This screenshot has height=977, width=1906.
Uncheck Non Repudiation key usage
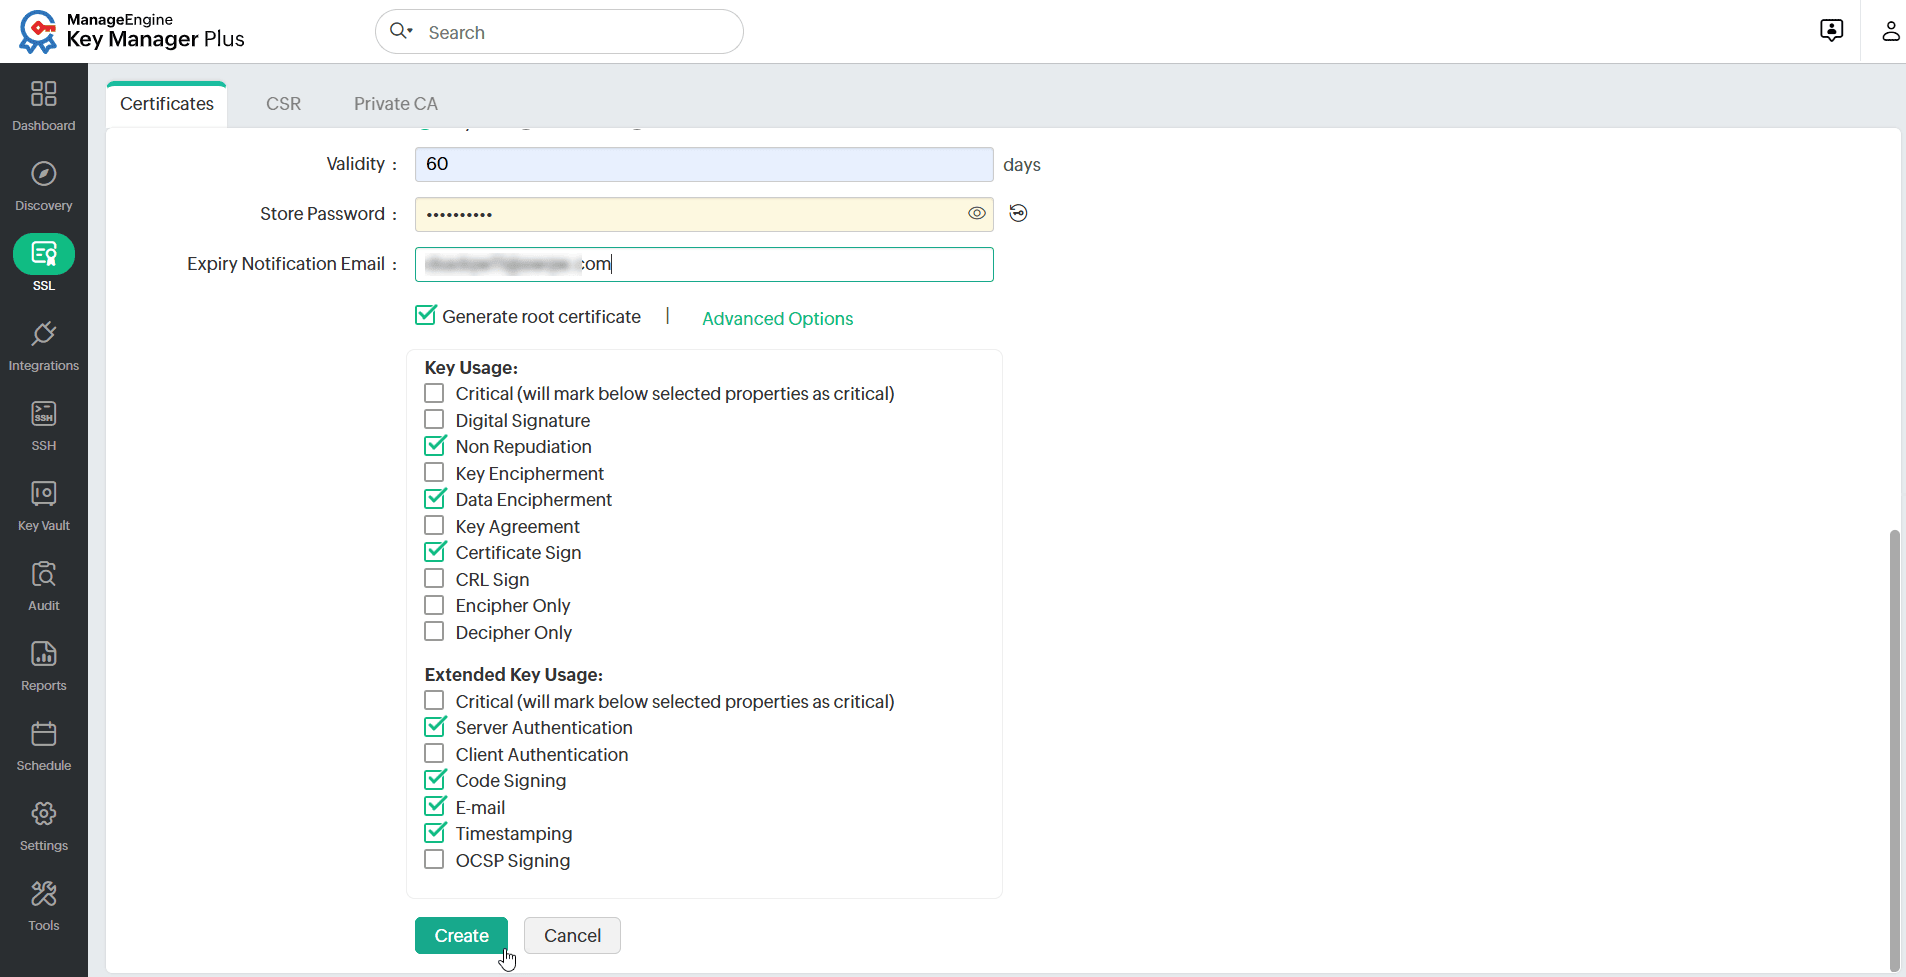pyautogui.click(x=434, y=446)
